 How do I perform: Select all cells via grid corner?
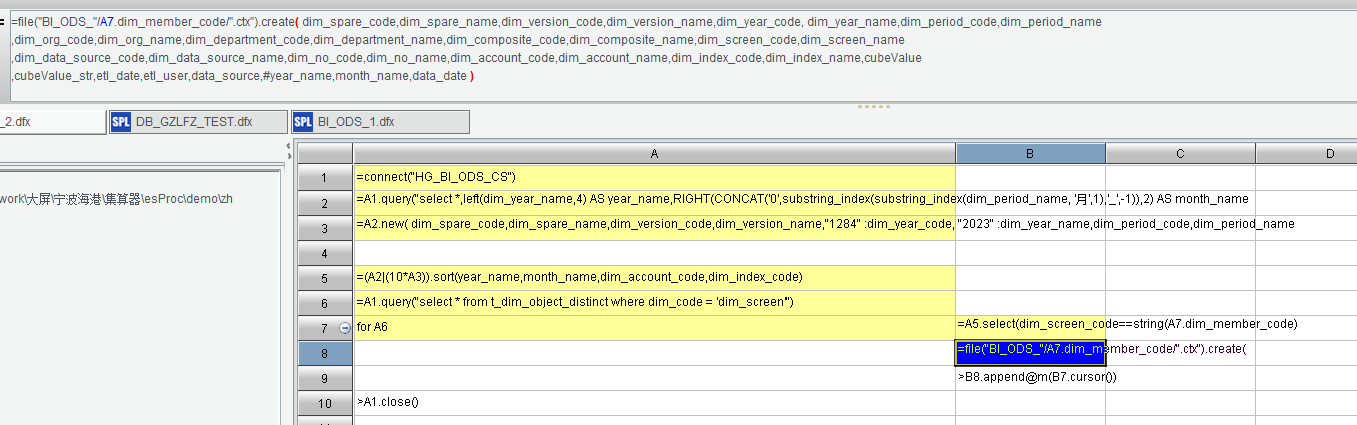tap(325, 153)
